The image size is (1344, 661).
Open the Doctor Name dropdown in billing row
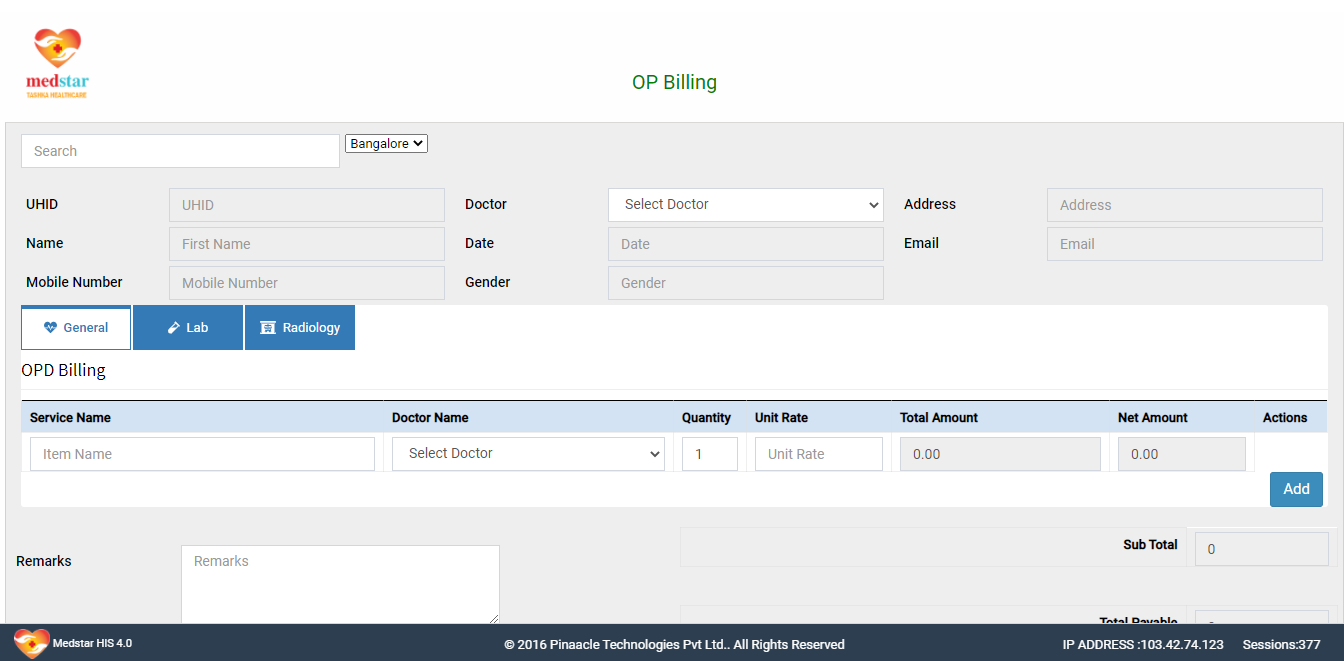[x=528, y=454]
